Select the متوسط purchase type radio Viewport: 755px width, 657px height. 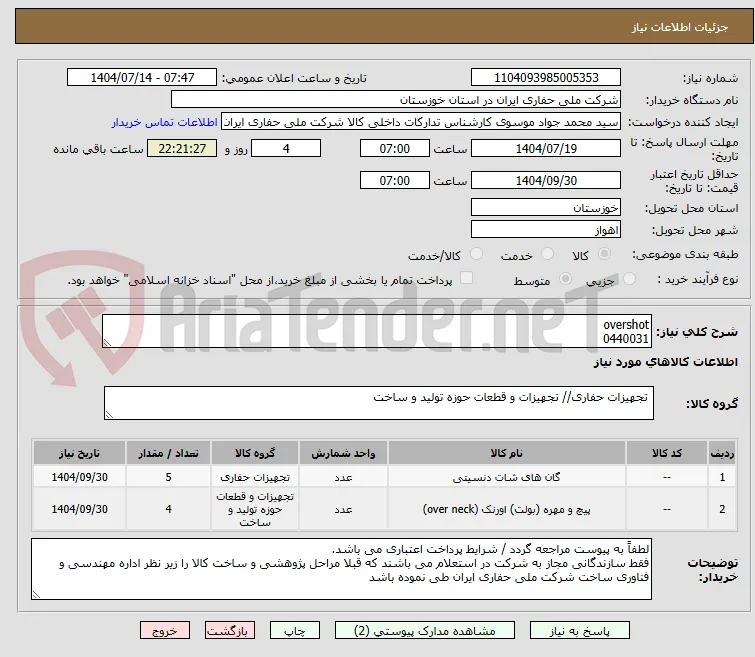(565, 278)
